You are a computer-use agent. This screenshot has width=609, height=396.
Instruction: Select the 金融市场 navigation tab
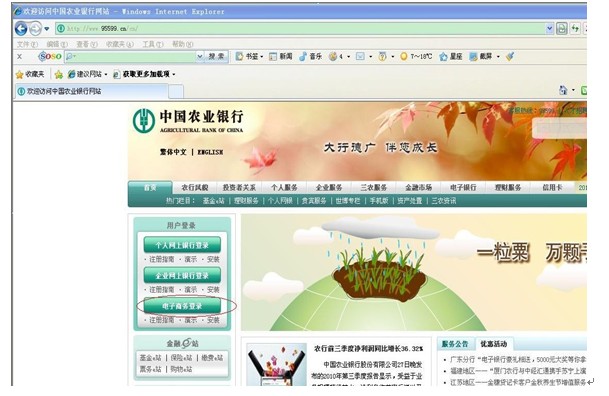418,188
